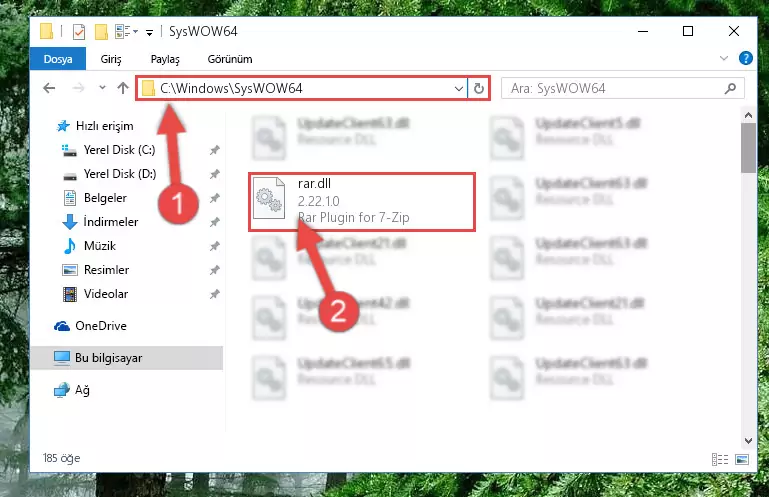Click the search magnifier icon
Viewport: 769px width, 497px height.
point(730,88)
